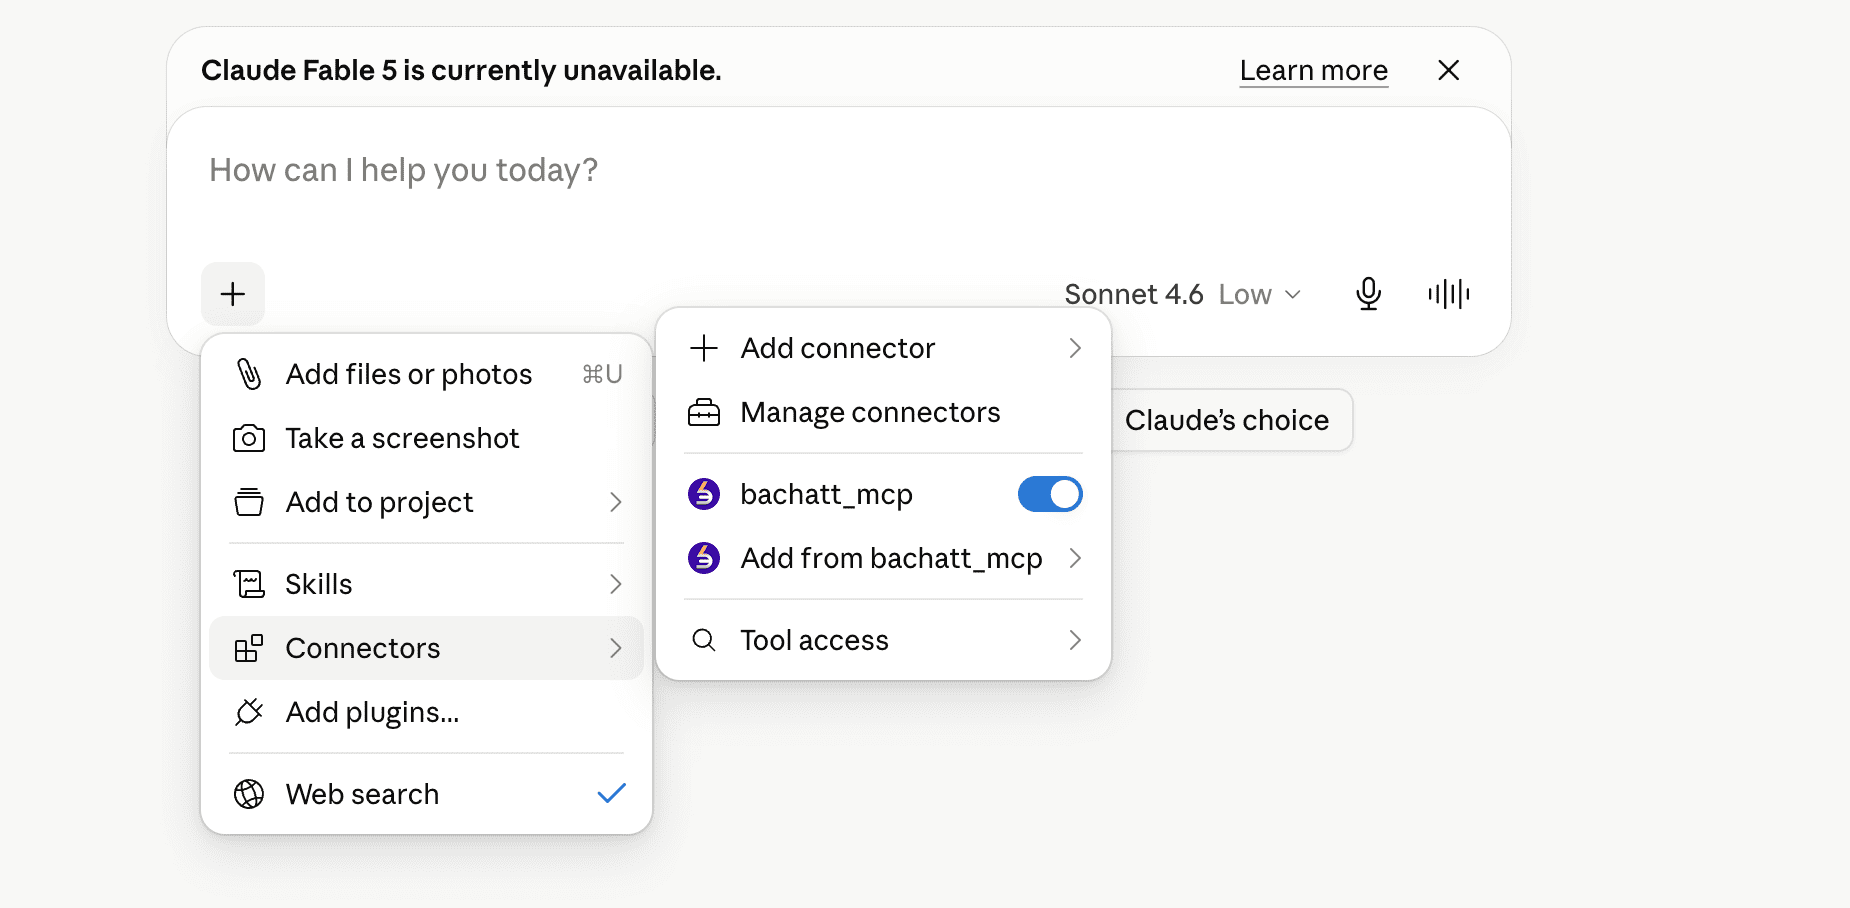The height and width of the screenshot is (908, 1850).
Task: Open the Sonnet 4.6 Low model dropdown
Action: coord(1182,294)
